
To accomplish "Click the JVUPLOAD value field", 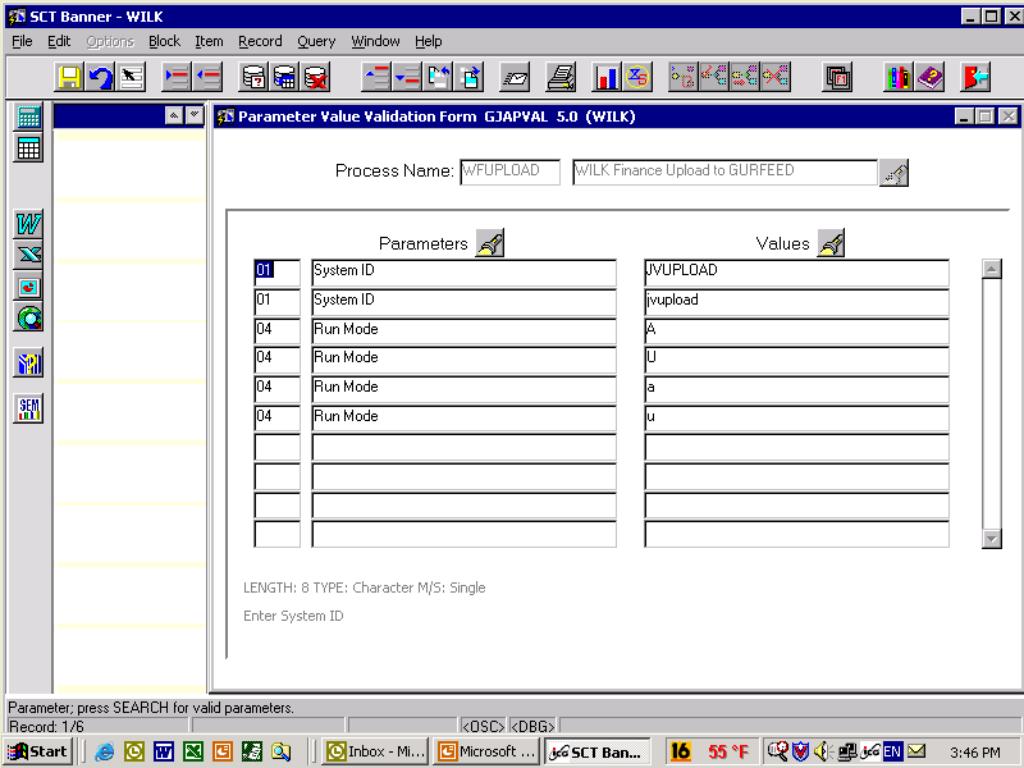I will [x=797, y=272].
